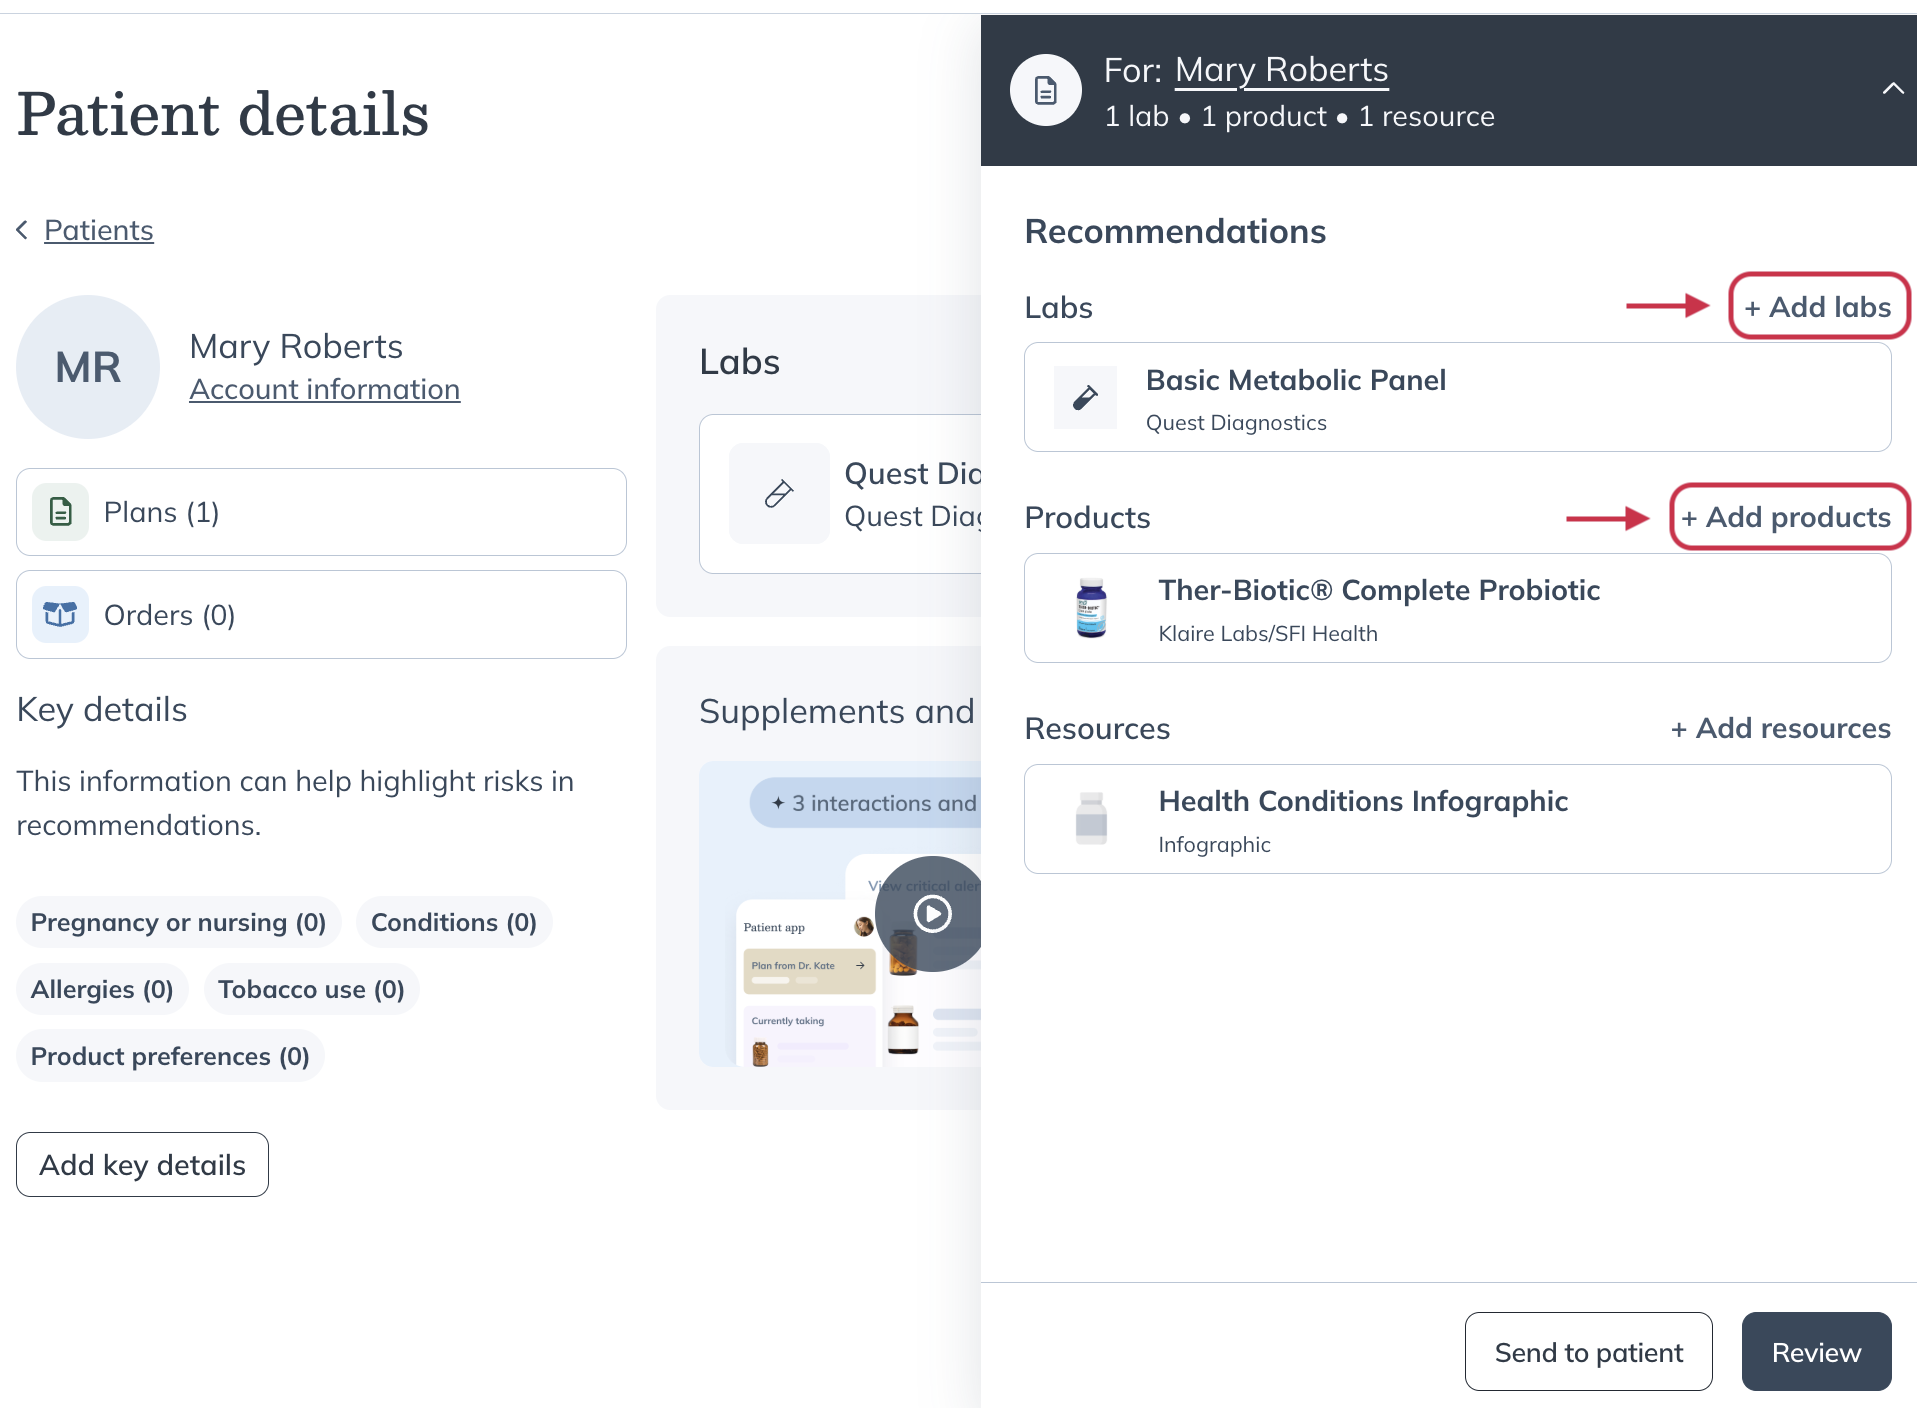Click + Add products
The width and height of the screenshot is (1917, 1408).
tap(1788, 517)
